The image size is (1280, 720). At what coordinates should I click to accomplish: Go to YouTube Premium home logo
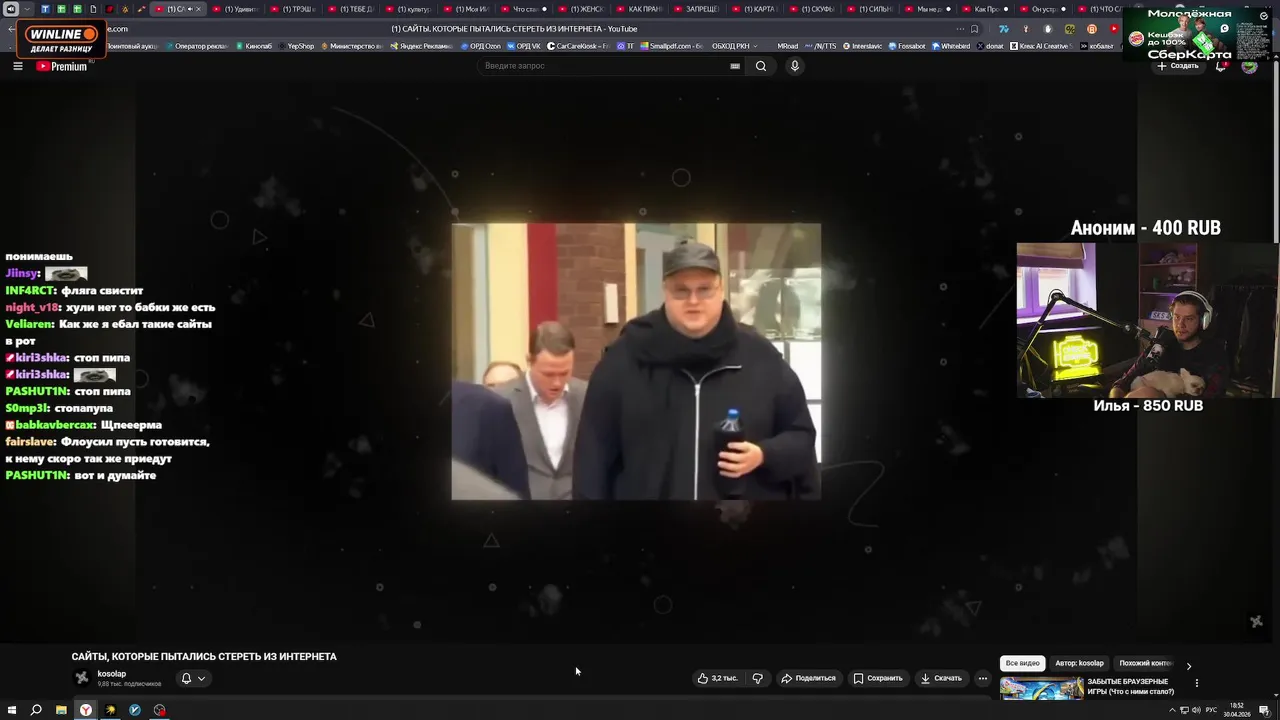click(x=62, y=66)
